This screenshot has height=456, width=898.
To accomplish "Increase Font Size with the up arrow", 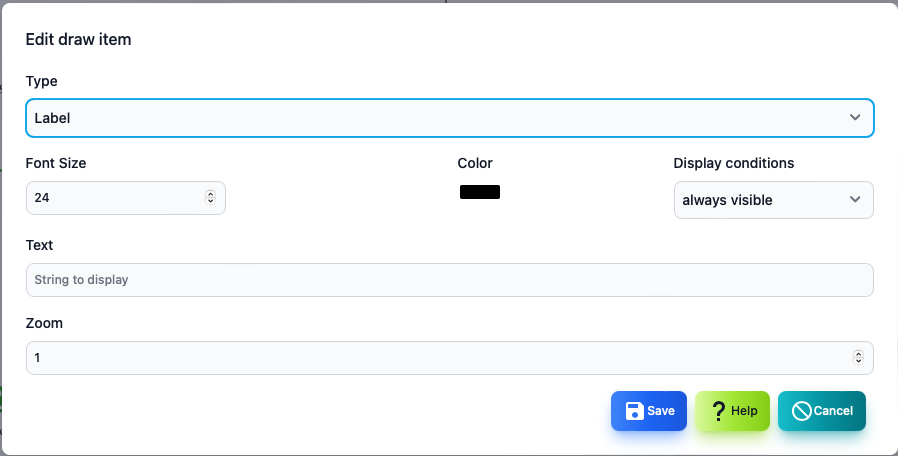I will click(210, 194).
